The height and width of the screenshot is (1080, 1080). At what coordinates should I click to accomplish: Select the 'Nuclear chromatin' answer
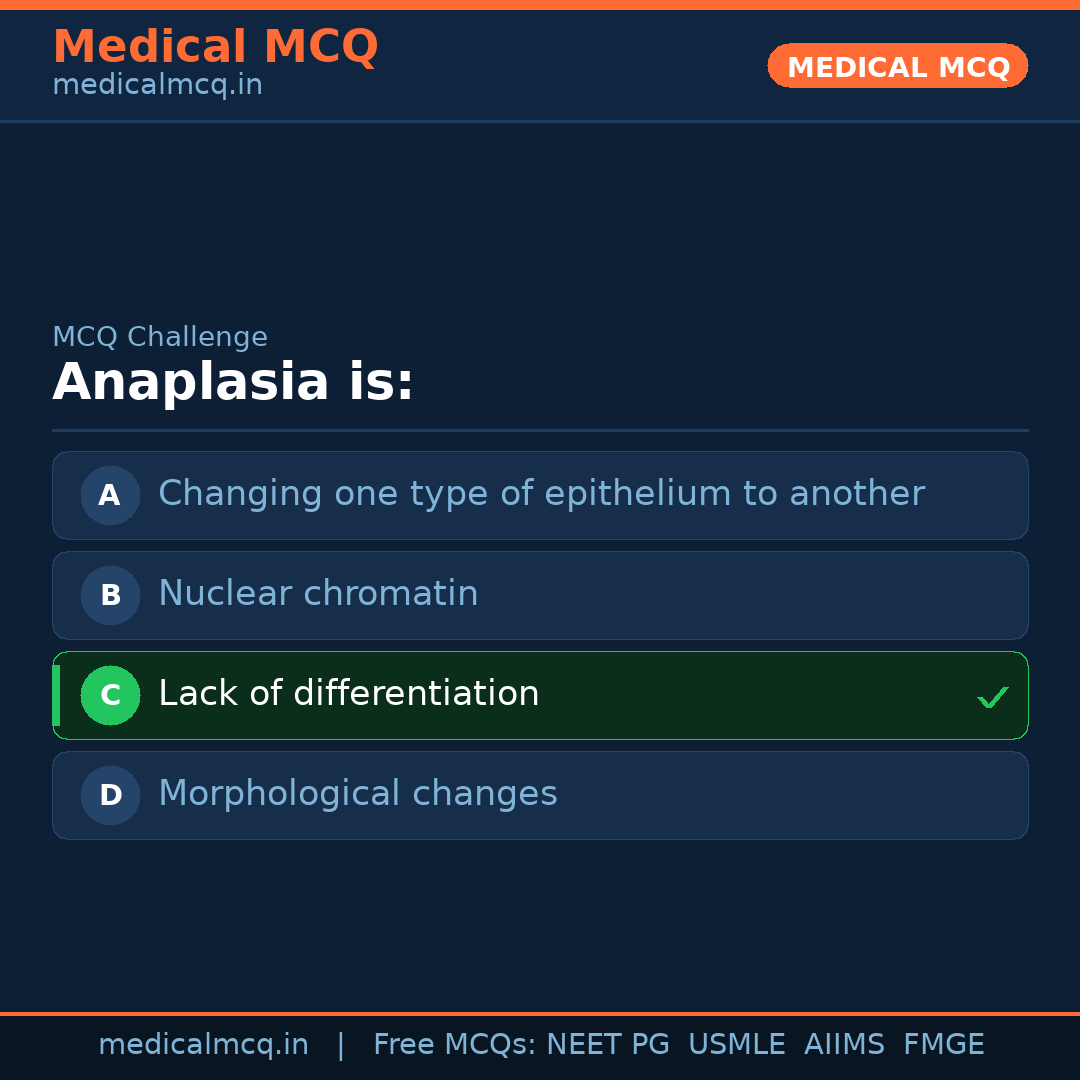(318, 594)
